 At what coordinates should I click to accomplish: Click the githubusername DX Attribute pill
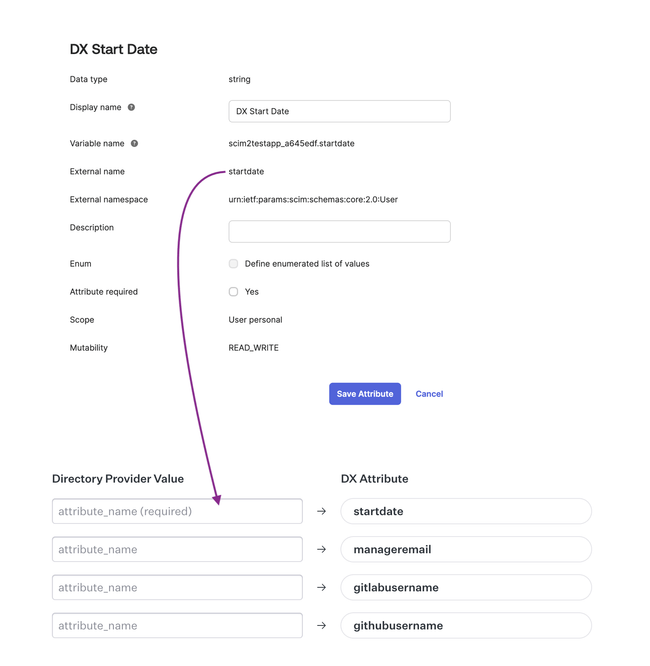(466, 625)
